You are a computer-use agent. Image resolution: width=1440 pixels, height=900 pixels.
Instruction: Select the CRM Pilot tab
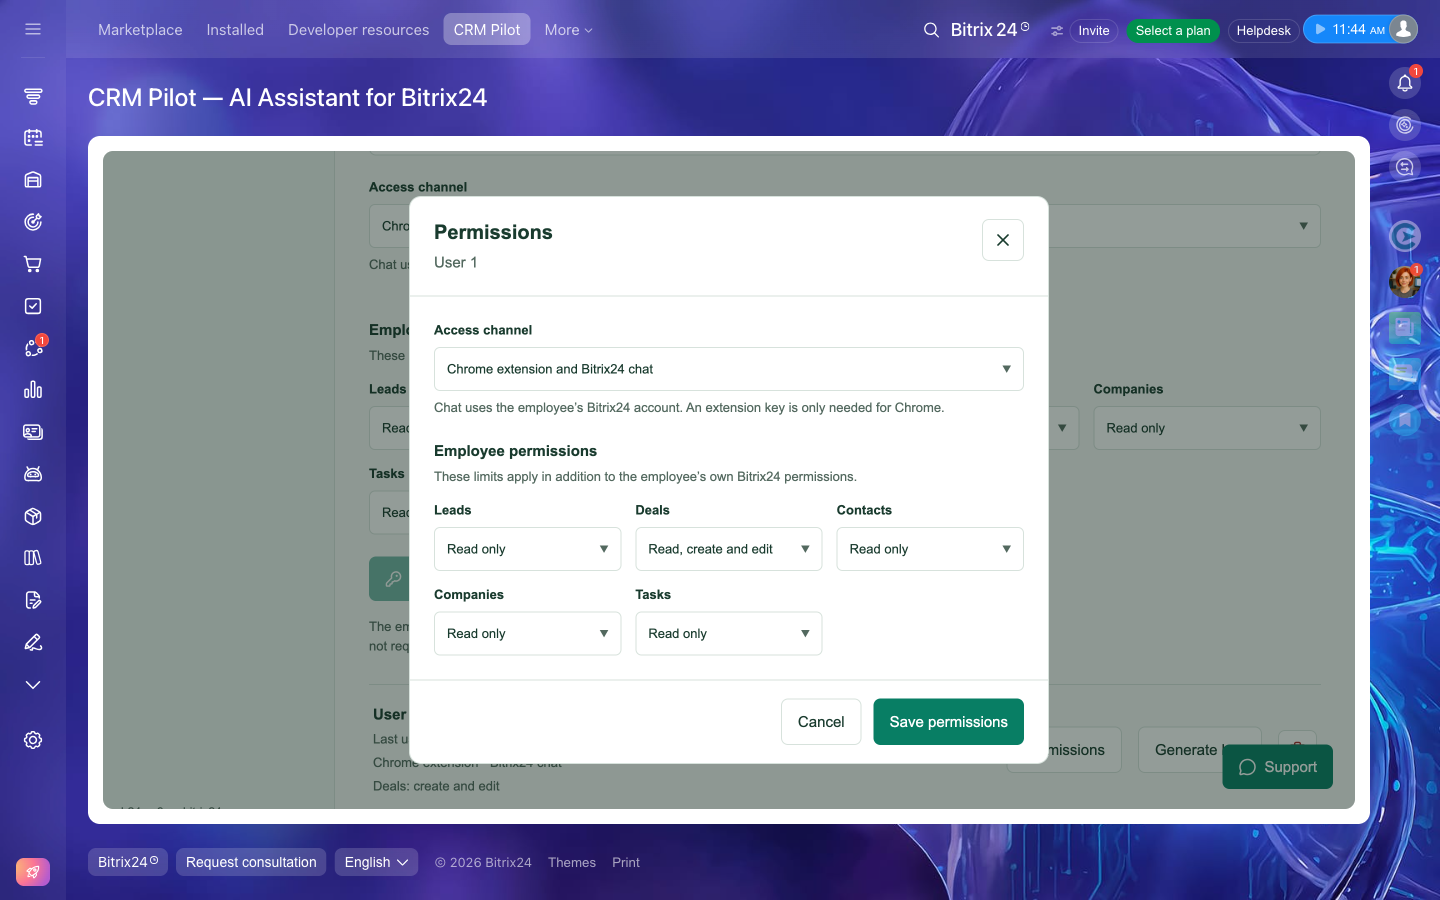(487, 30)
